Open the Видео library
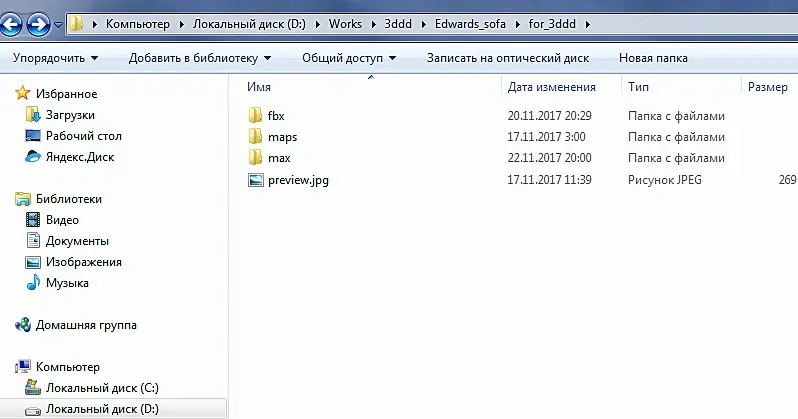The image size is (798, 419). pos(62,220)
